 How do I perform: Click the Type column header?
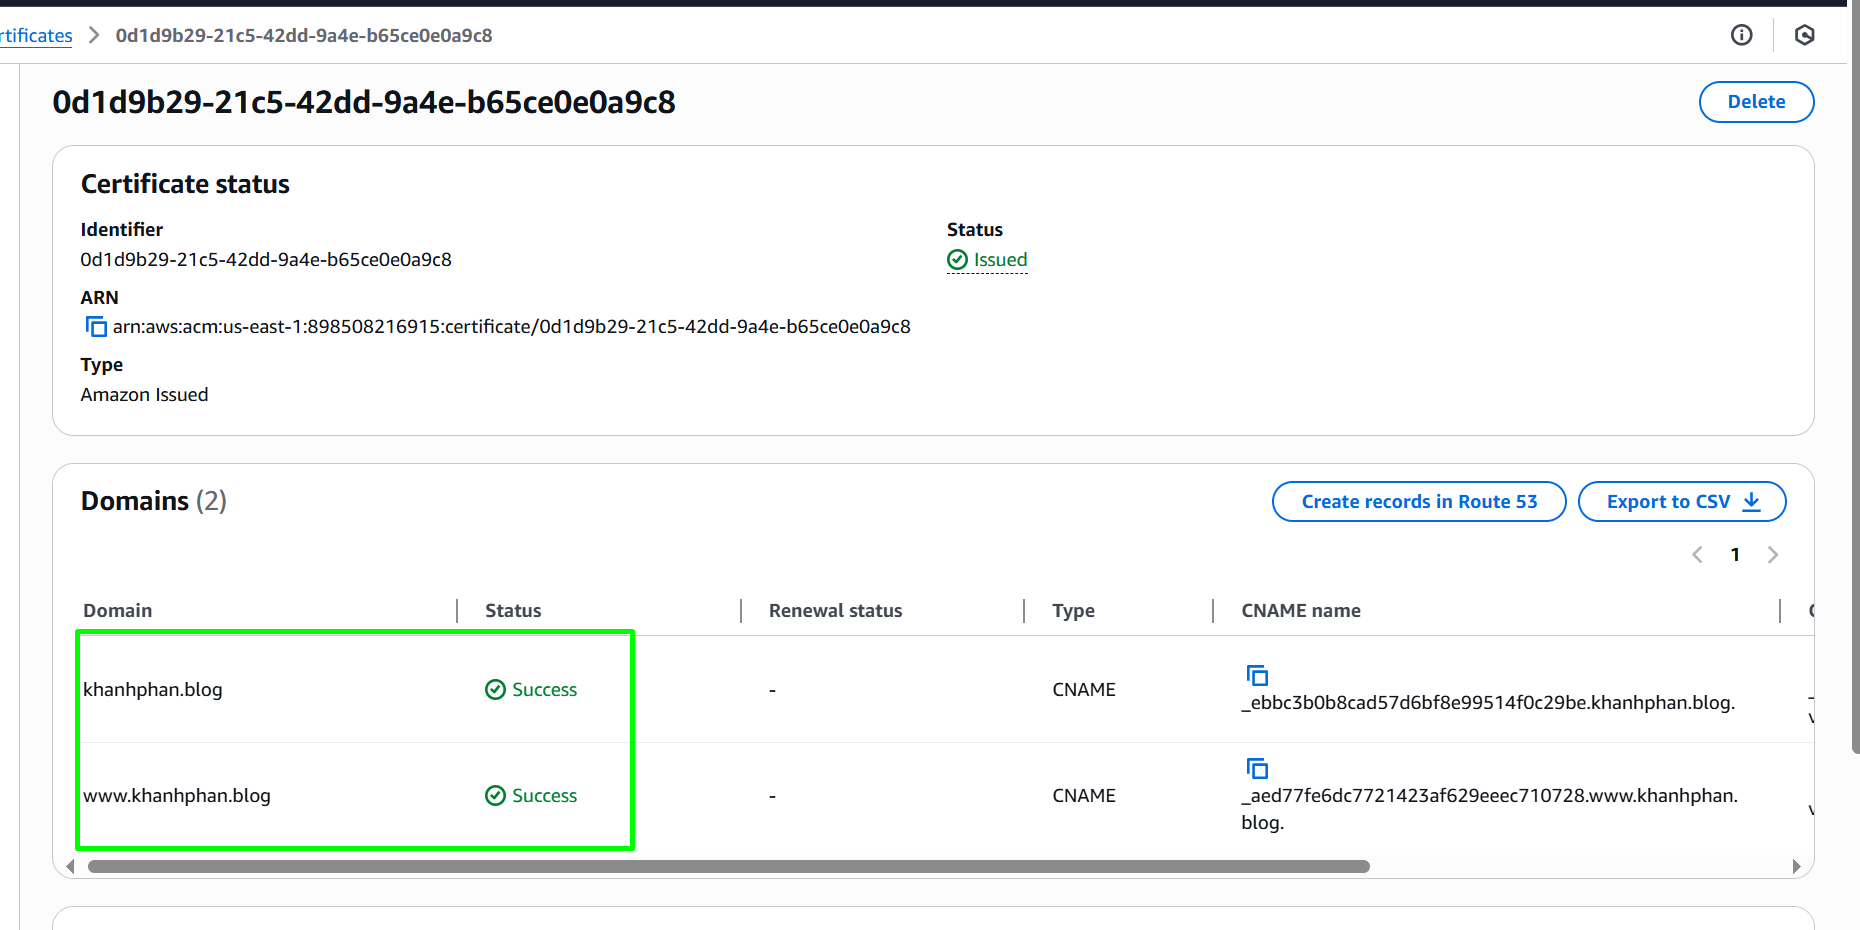(1073, 610)
